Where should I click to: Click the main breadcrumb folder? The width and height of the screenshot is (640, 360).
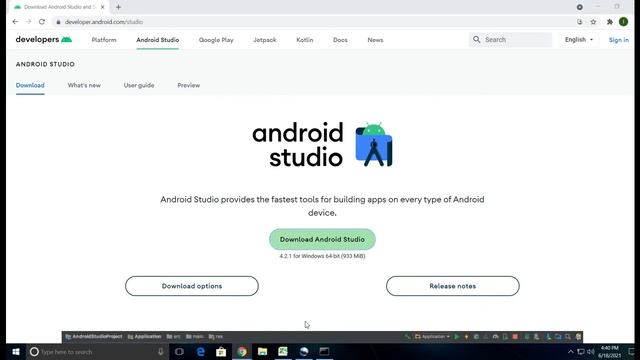click(x=195, y=337)
